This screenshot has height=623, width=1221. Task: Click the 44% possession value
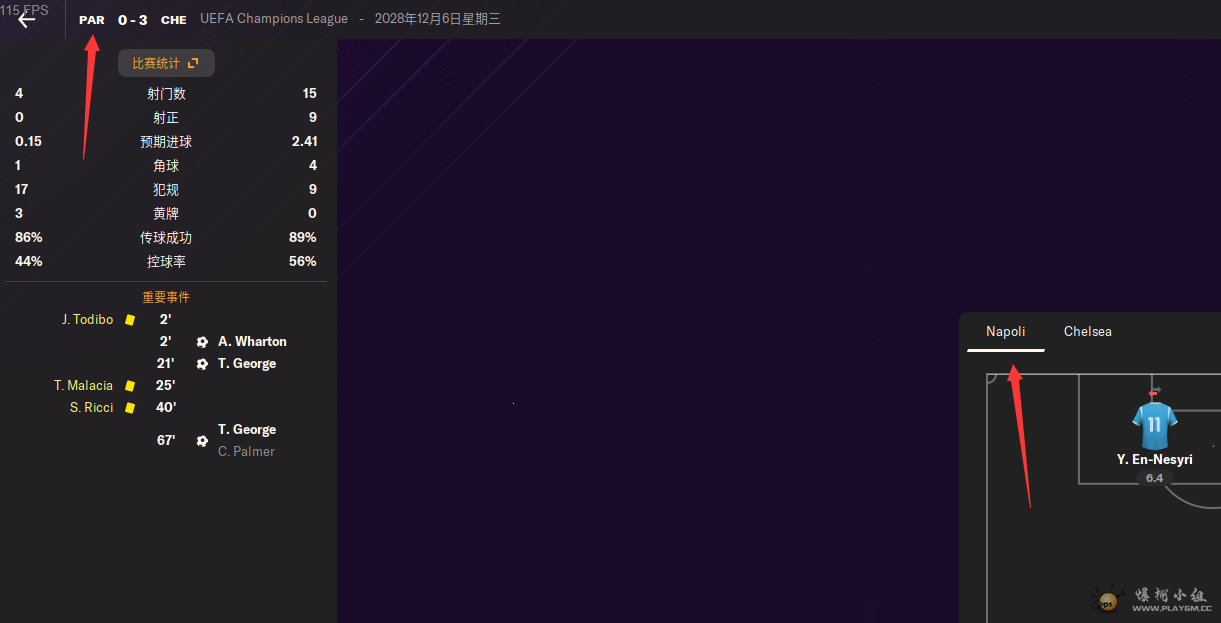[28, 262]
